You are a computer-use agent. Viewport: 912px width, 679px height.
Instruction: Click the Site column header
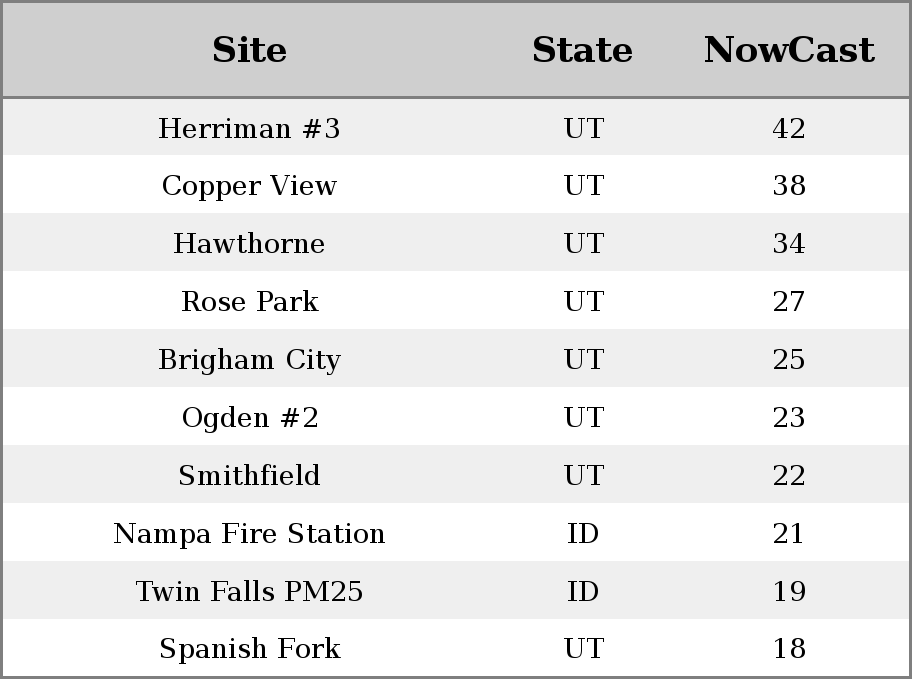249,49
